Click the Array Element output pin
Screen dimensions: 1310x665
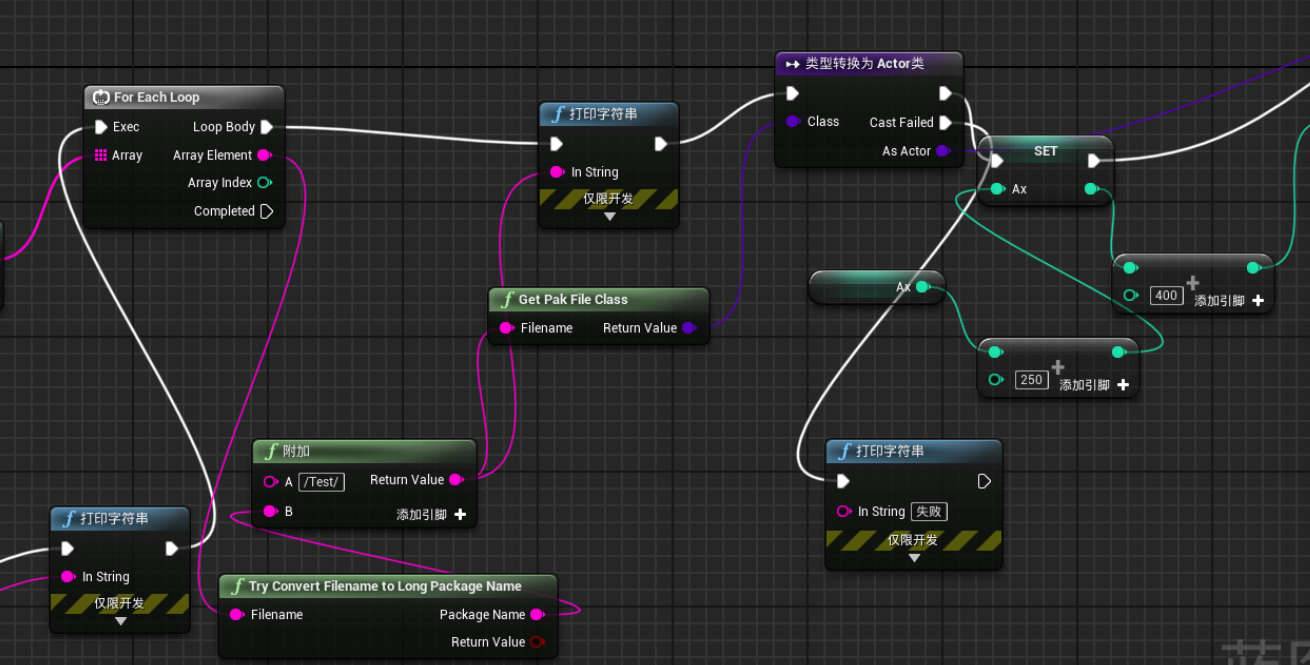(x=264, y=155)
